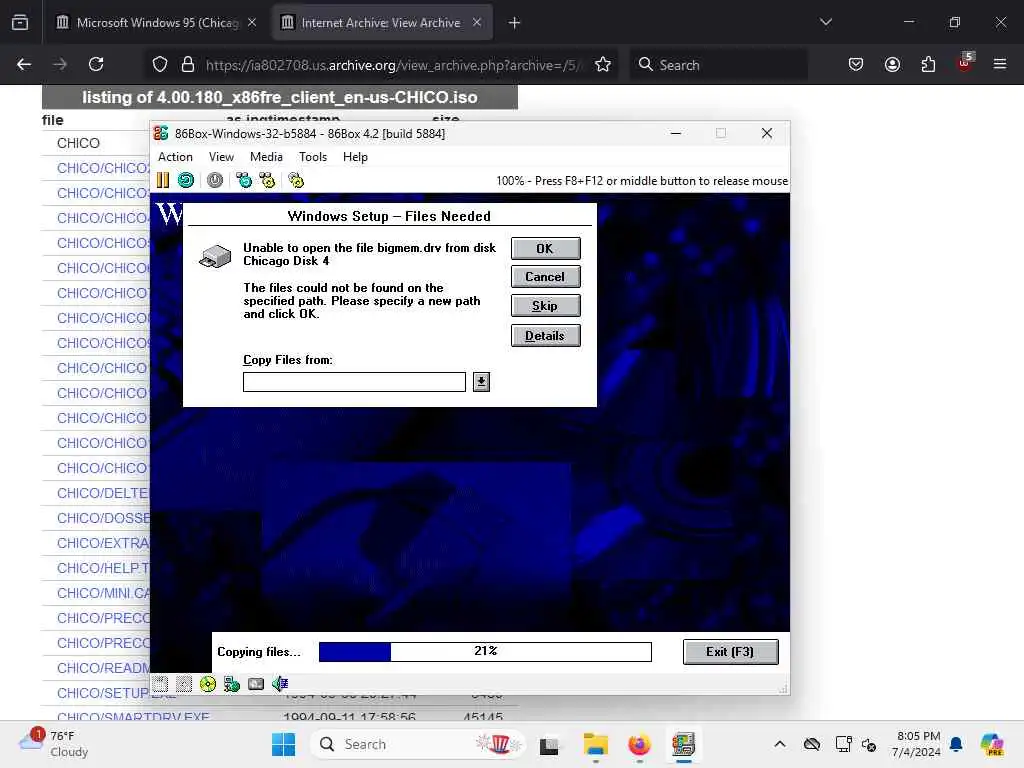Expand the list all tabs chevron
Viewport: 1024px width, 768px height.
(825, 22)
